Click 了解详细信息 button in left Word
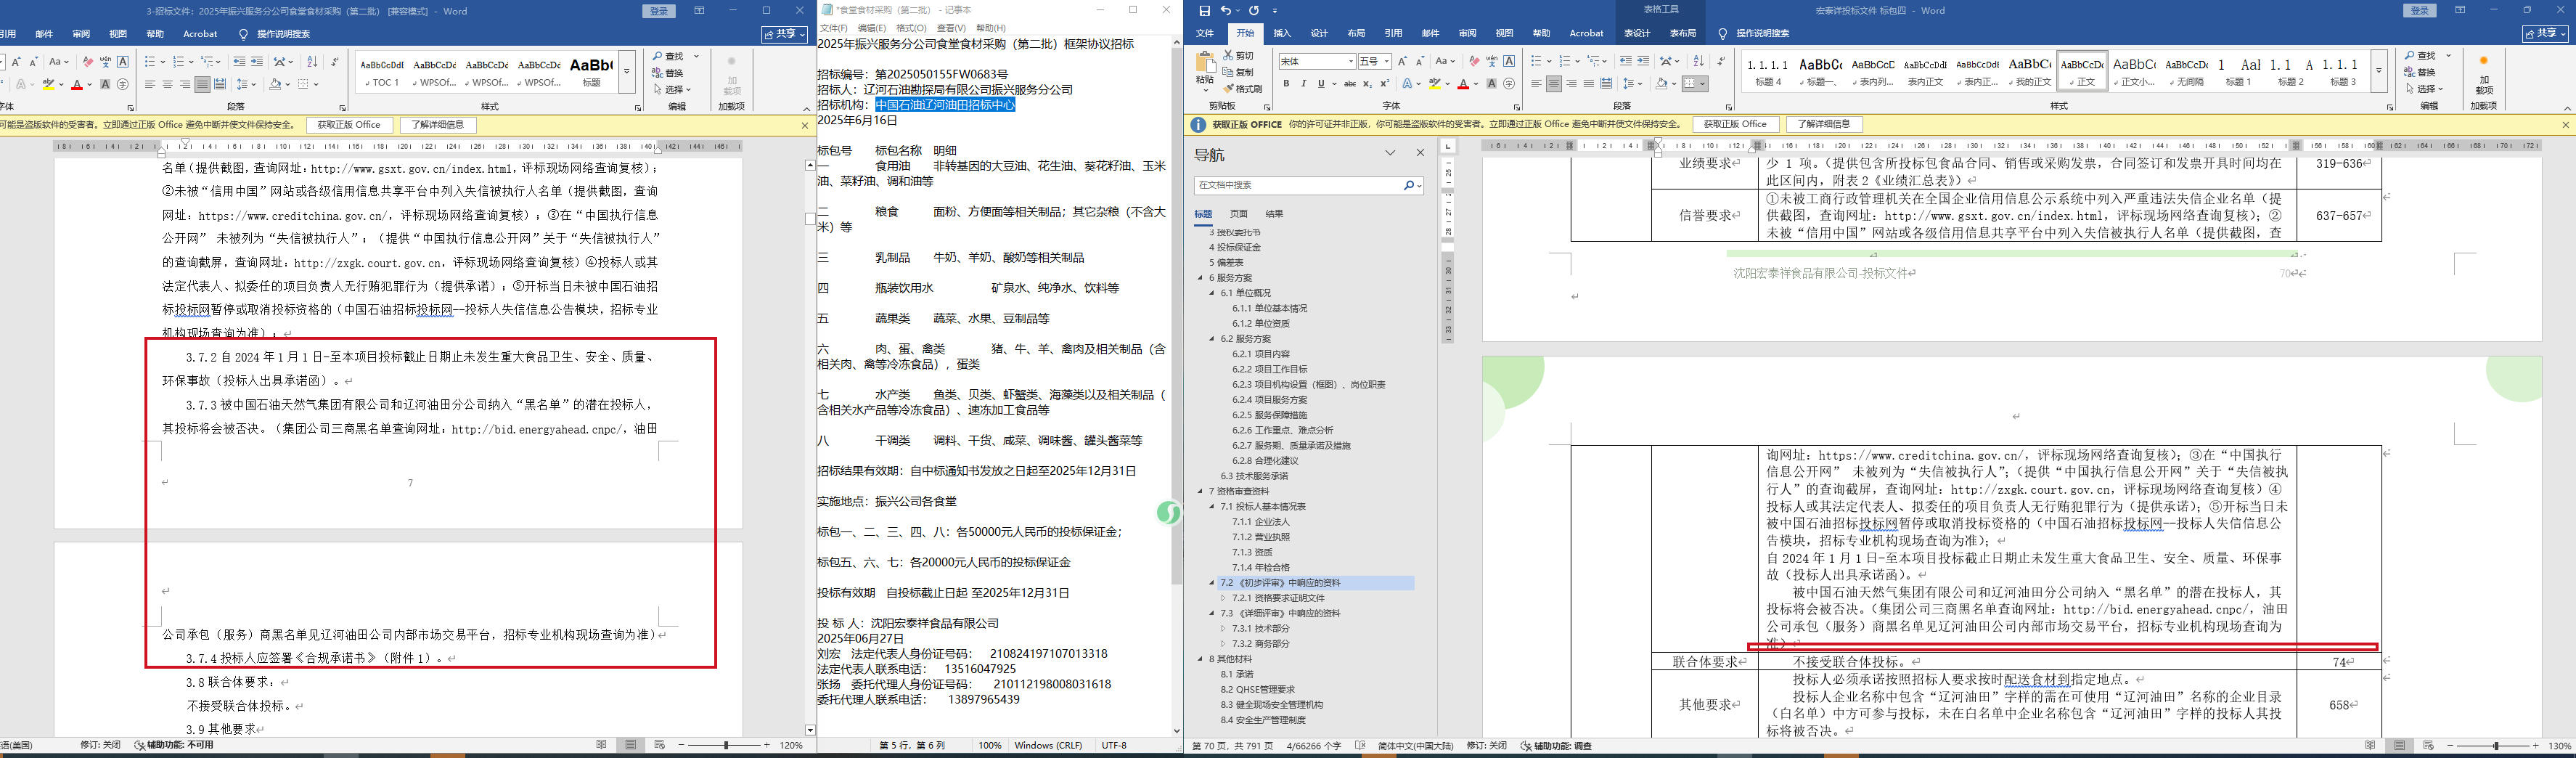The width and height of the screenshot is (2576, 758). [x=438, y=125]
